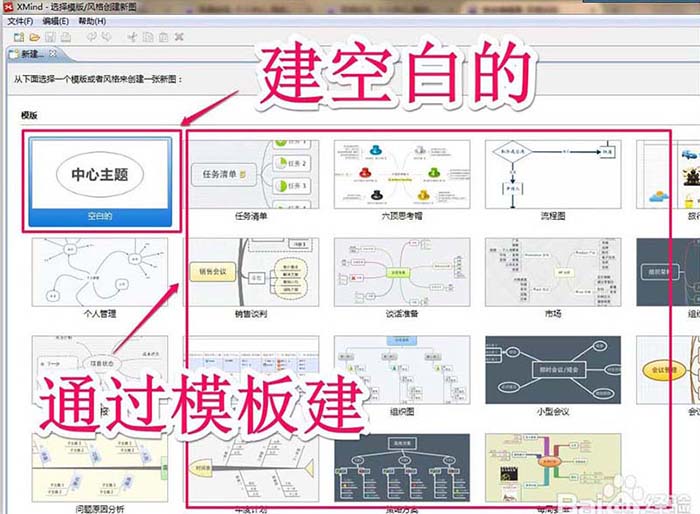
Task: Click the Redo arrow toolbar icon
Action: coord(106,37)
